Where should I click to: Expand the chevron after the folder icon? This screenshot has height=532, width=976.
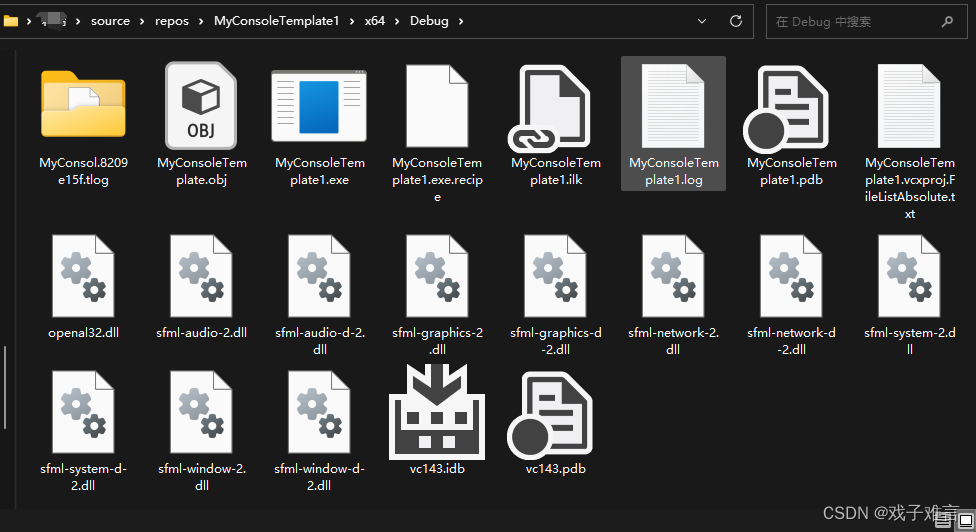pos(29,22)
